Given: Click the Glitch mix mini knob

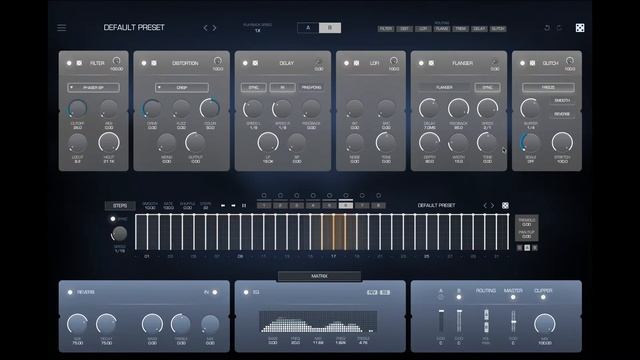Looking at the screenshot, I should pos(570,61).
